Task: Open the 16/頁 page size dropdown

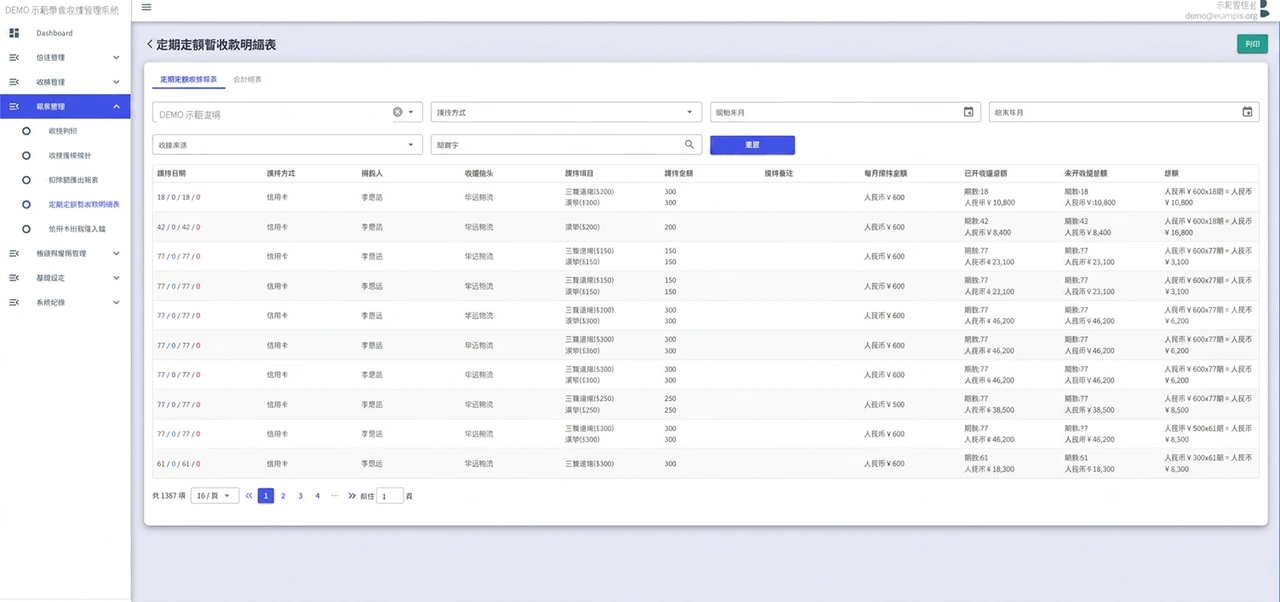Action: click(215, 495)
